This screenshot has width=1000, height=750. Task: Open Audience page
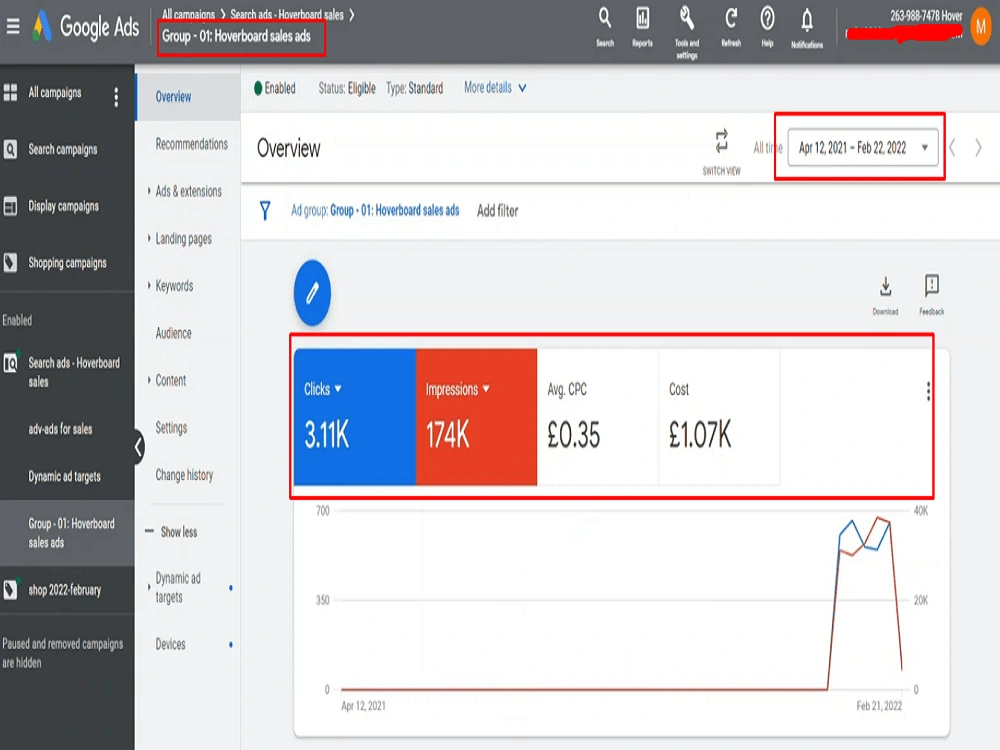(x=173, y=333)
